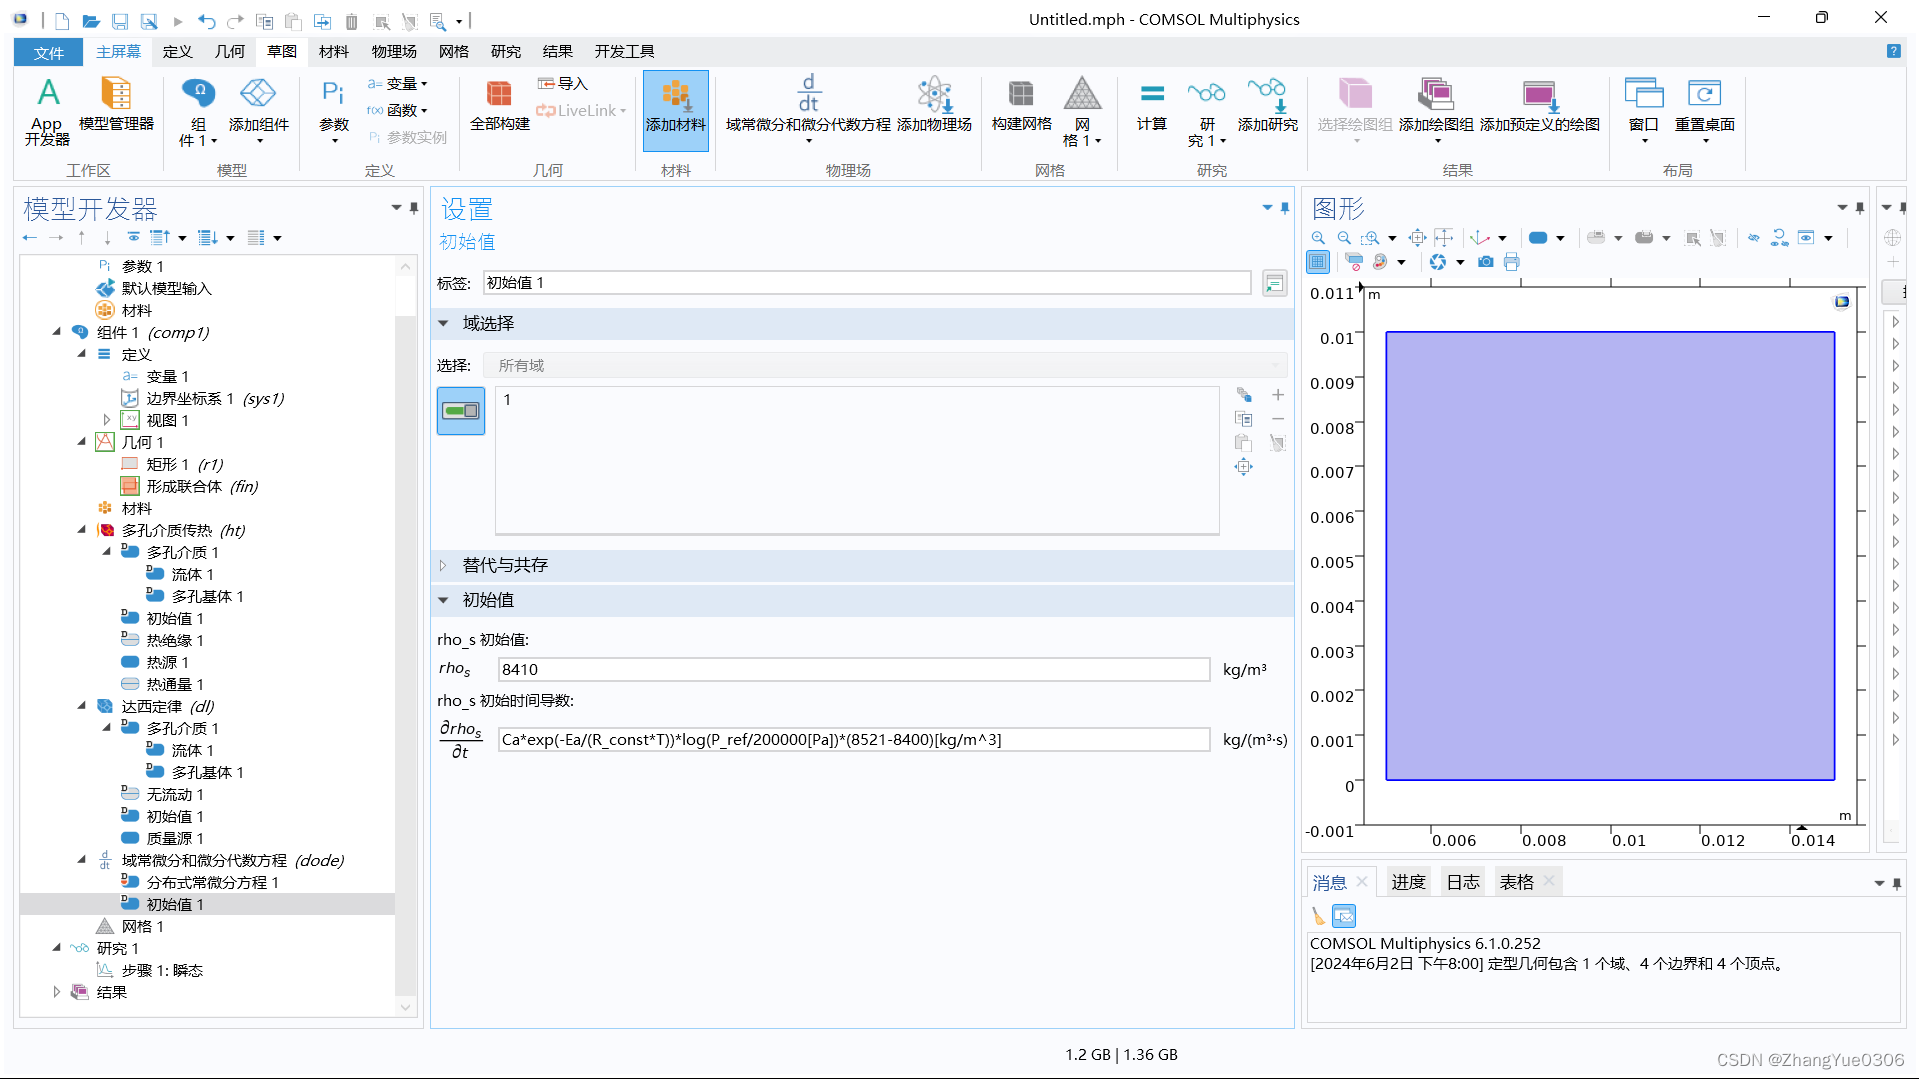The image size is (1919, 1079).
Task: Take a snapshot with the camera icon
Action: 1486,262
